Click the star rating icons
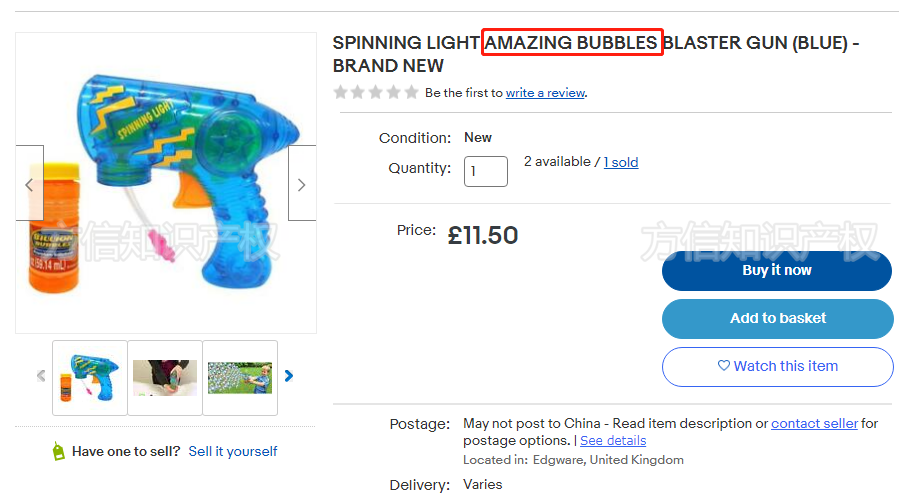Viewport: 899px width, 502px height. pyautogui.click(x=376, y=92)
